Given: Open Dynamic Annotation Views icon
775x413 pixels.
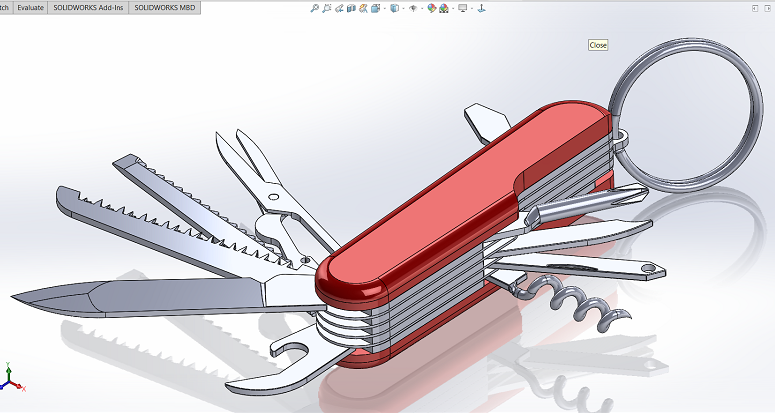Looking at the screenshot, I should pyautogui.click(x=363, y=8).
